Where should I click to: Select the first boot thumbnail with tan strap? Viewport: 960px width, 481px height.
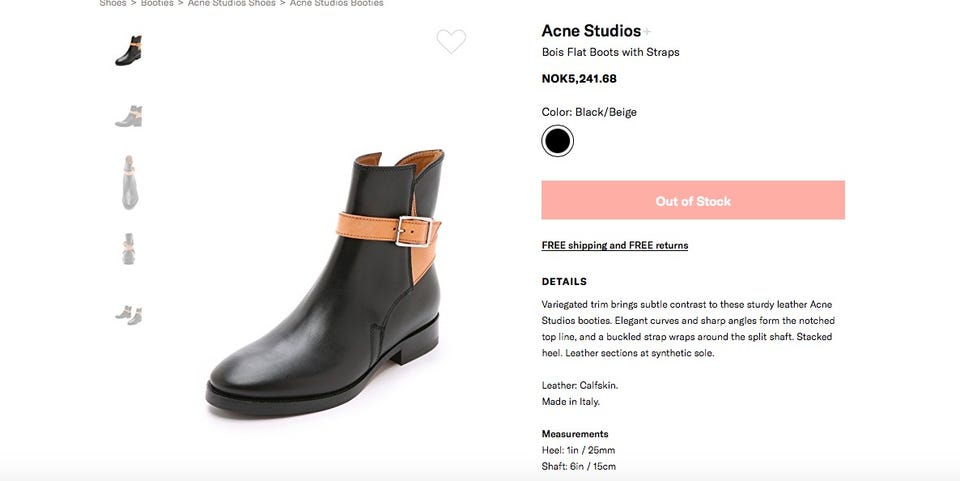tap(128, 50)
